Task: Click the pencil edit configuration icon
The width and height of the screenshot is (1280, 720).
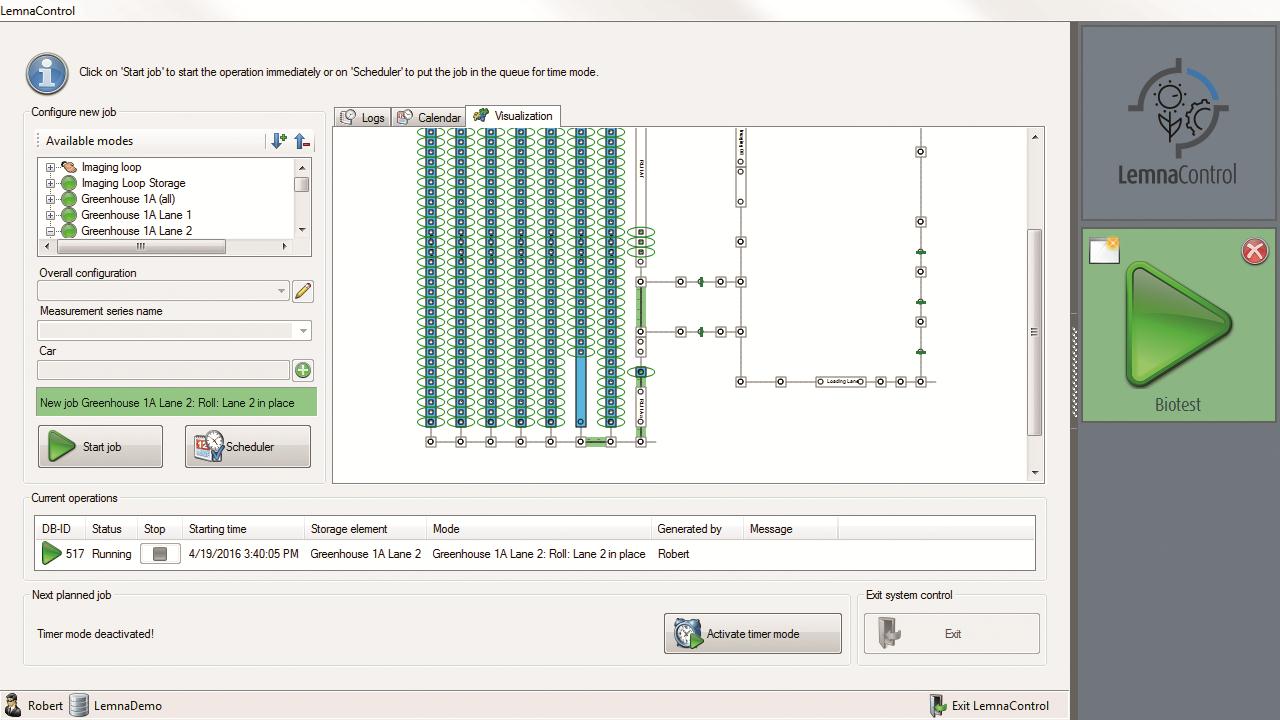Action: (x=303, y=291)
